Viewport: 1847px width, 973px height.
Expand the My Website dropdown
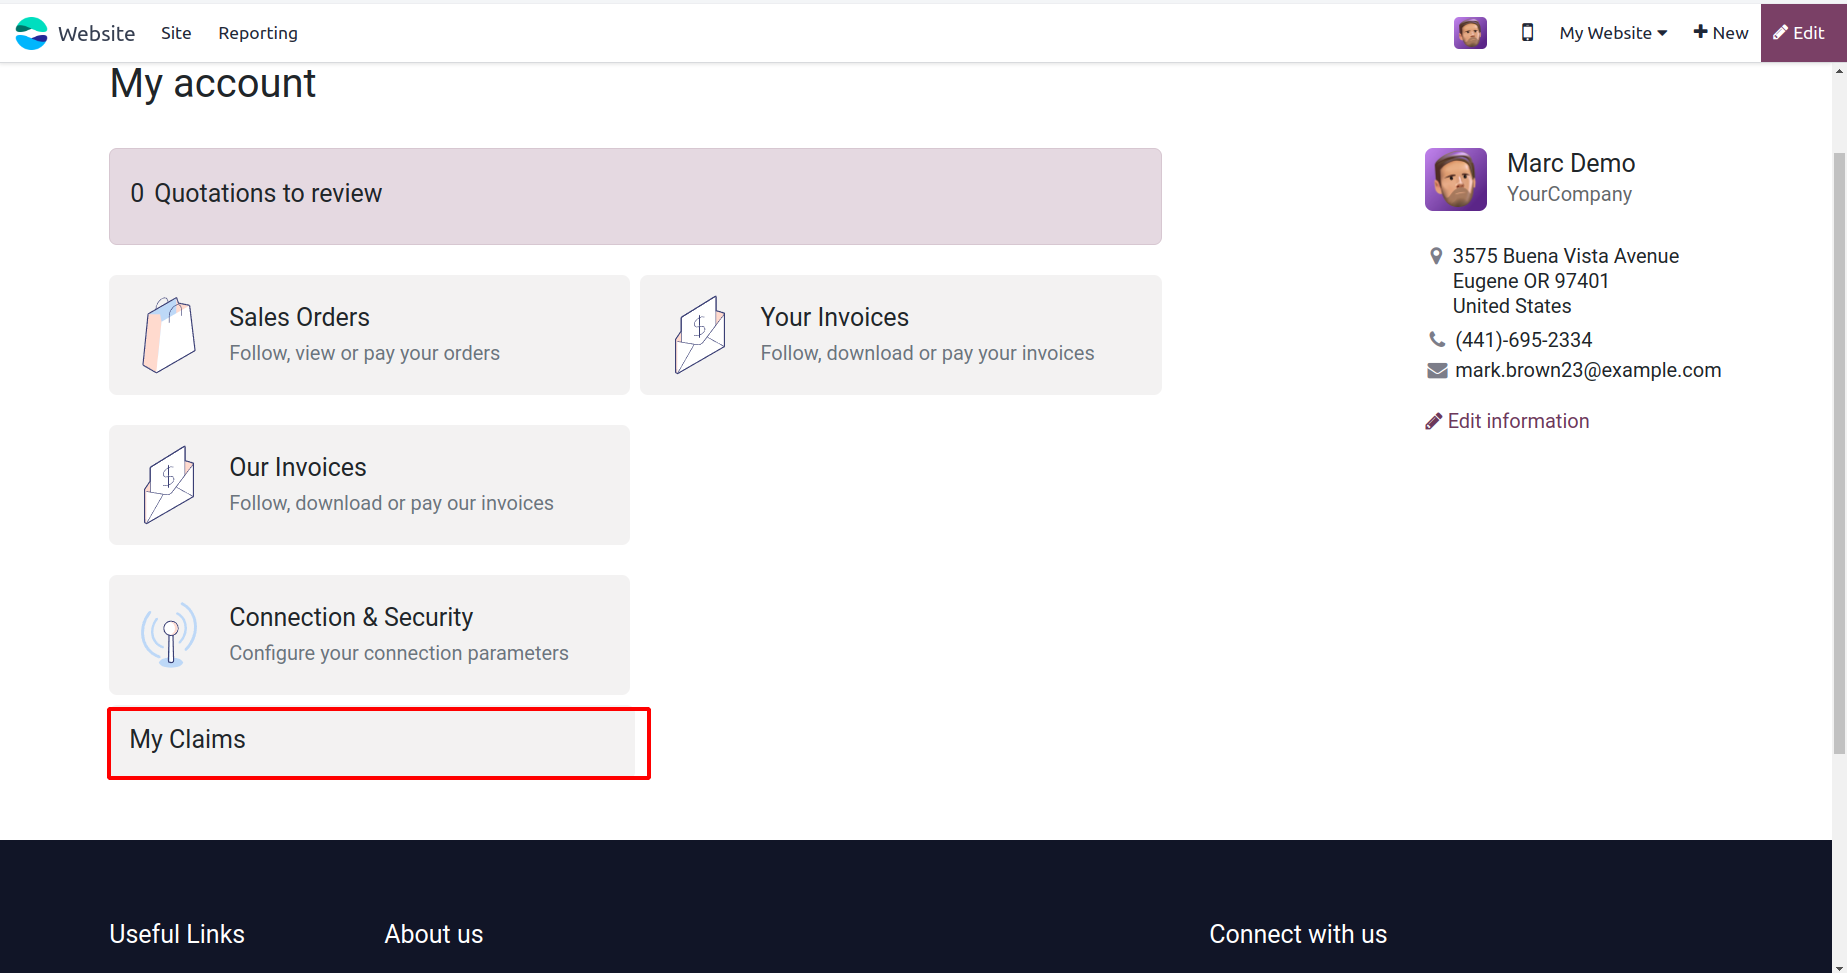coord(1613,33)
